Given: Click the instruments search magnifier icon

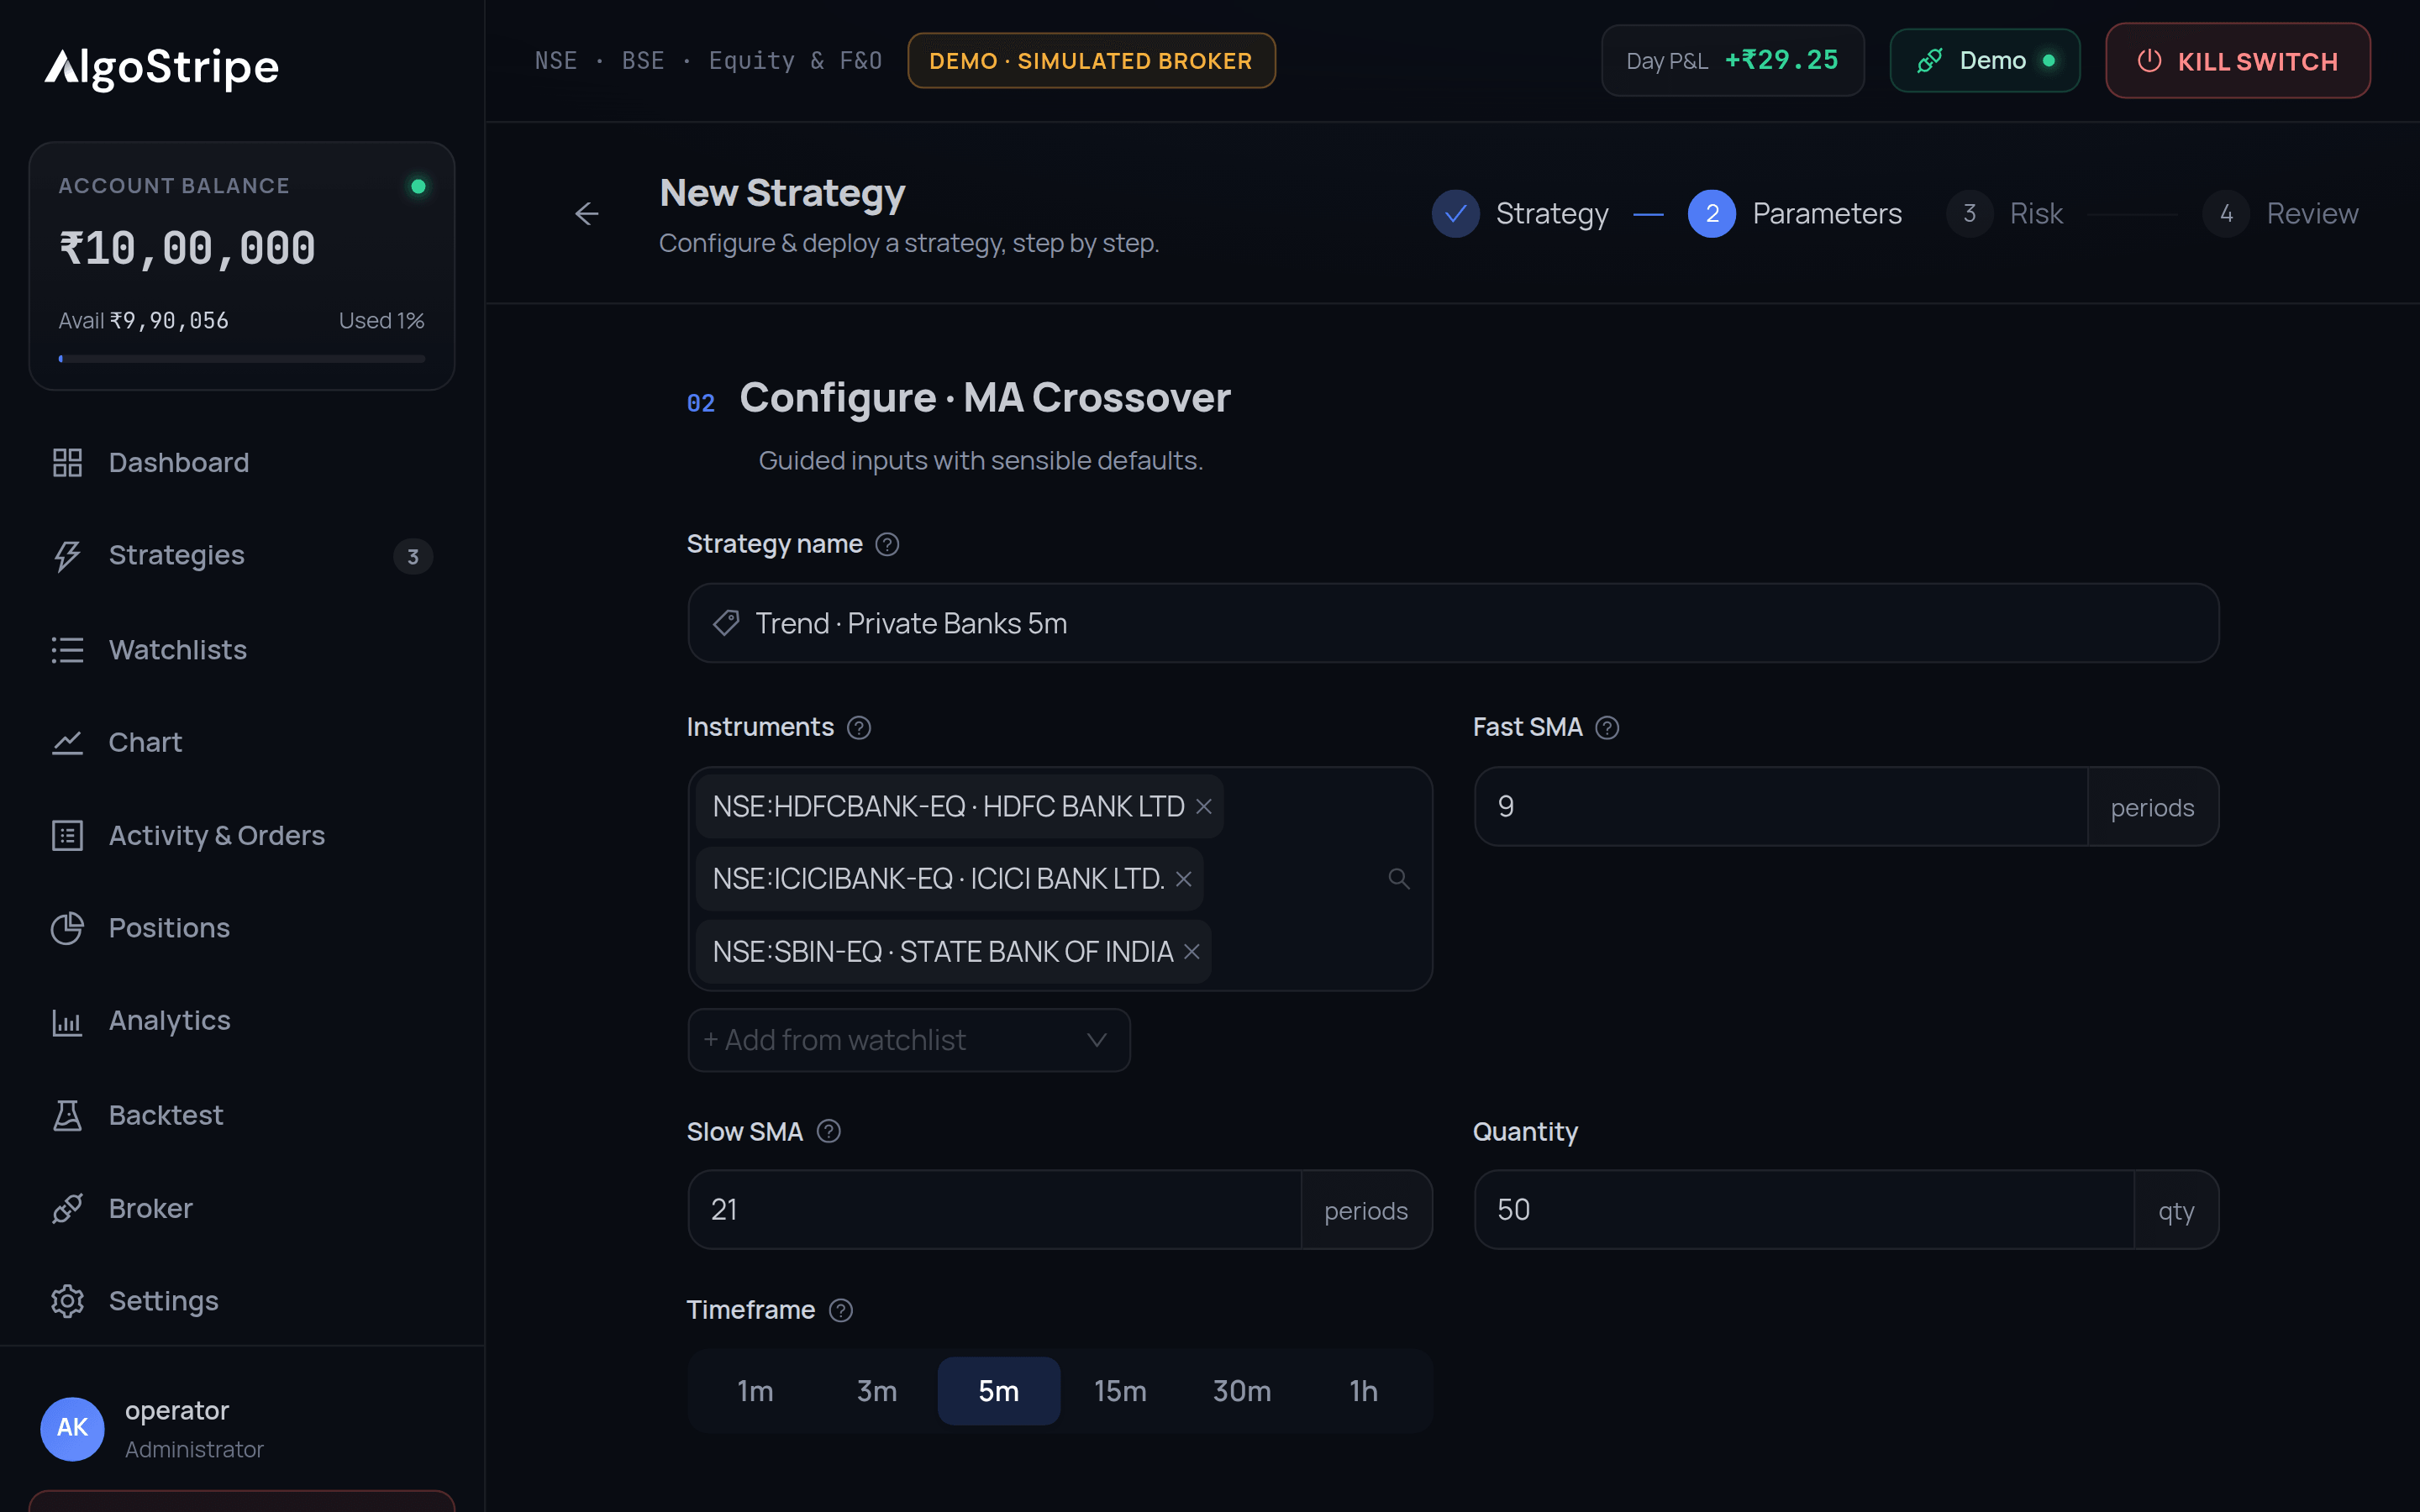Looking at the screenshot, I should tap(1399, 878).
